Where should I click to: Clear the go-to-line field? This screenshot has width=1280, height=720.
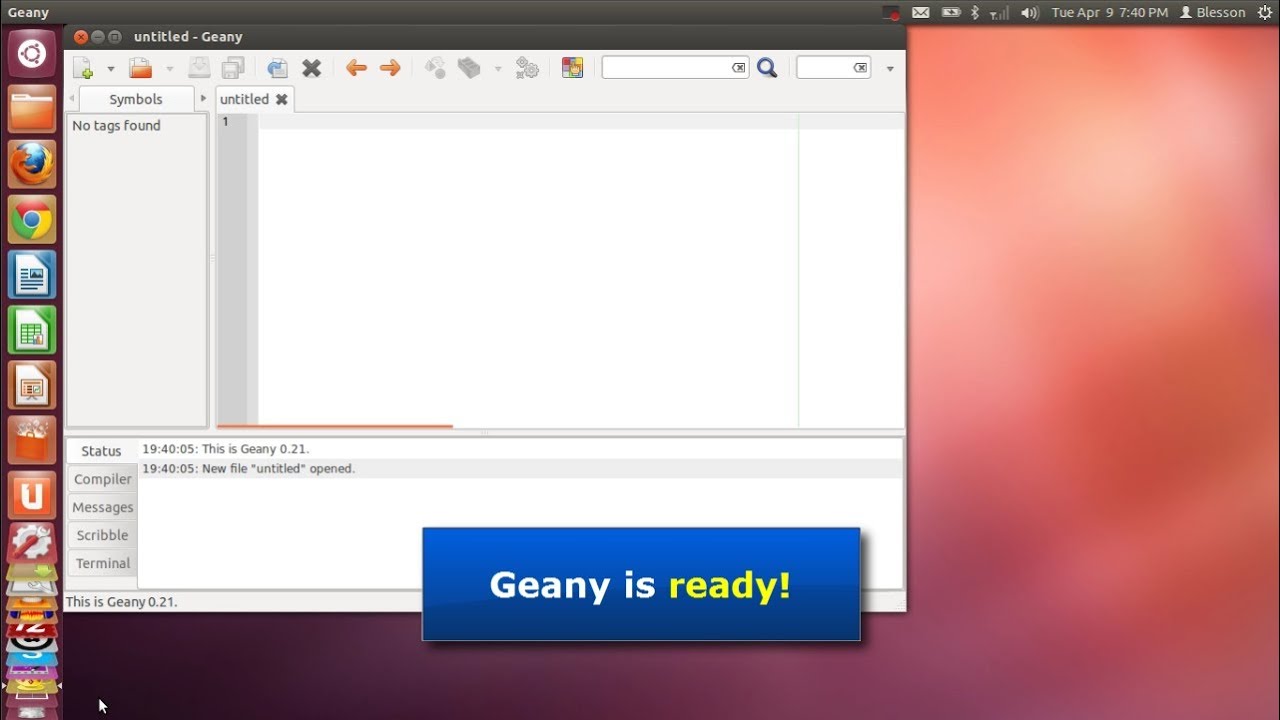(860, 68)
